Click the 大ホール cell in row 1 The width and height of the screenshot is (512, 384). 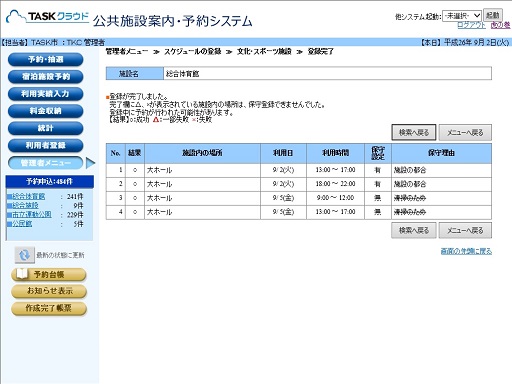coord(202,170)
